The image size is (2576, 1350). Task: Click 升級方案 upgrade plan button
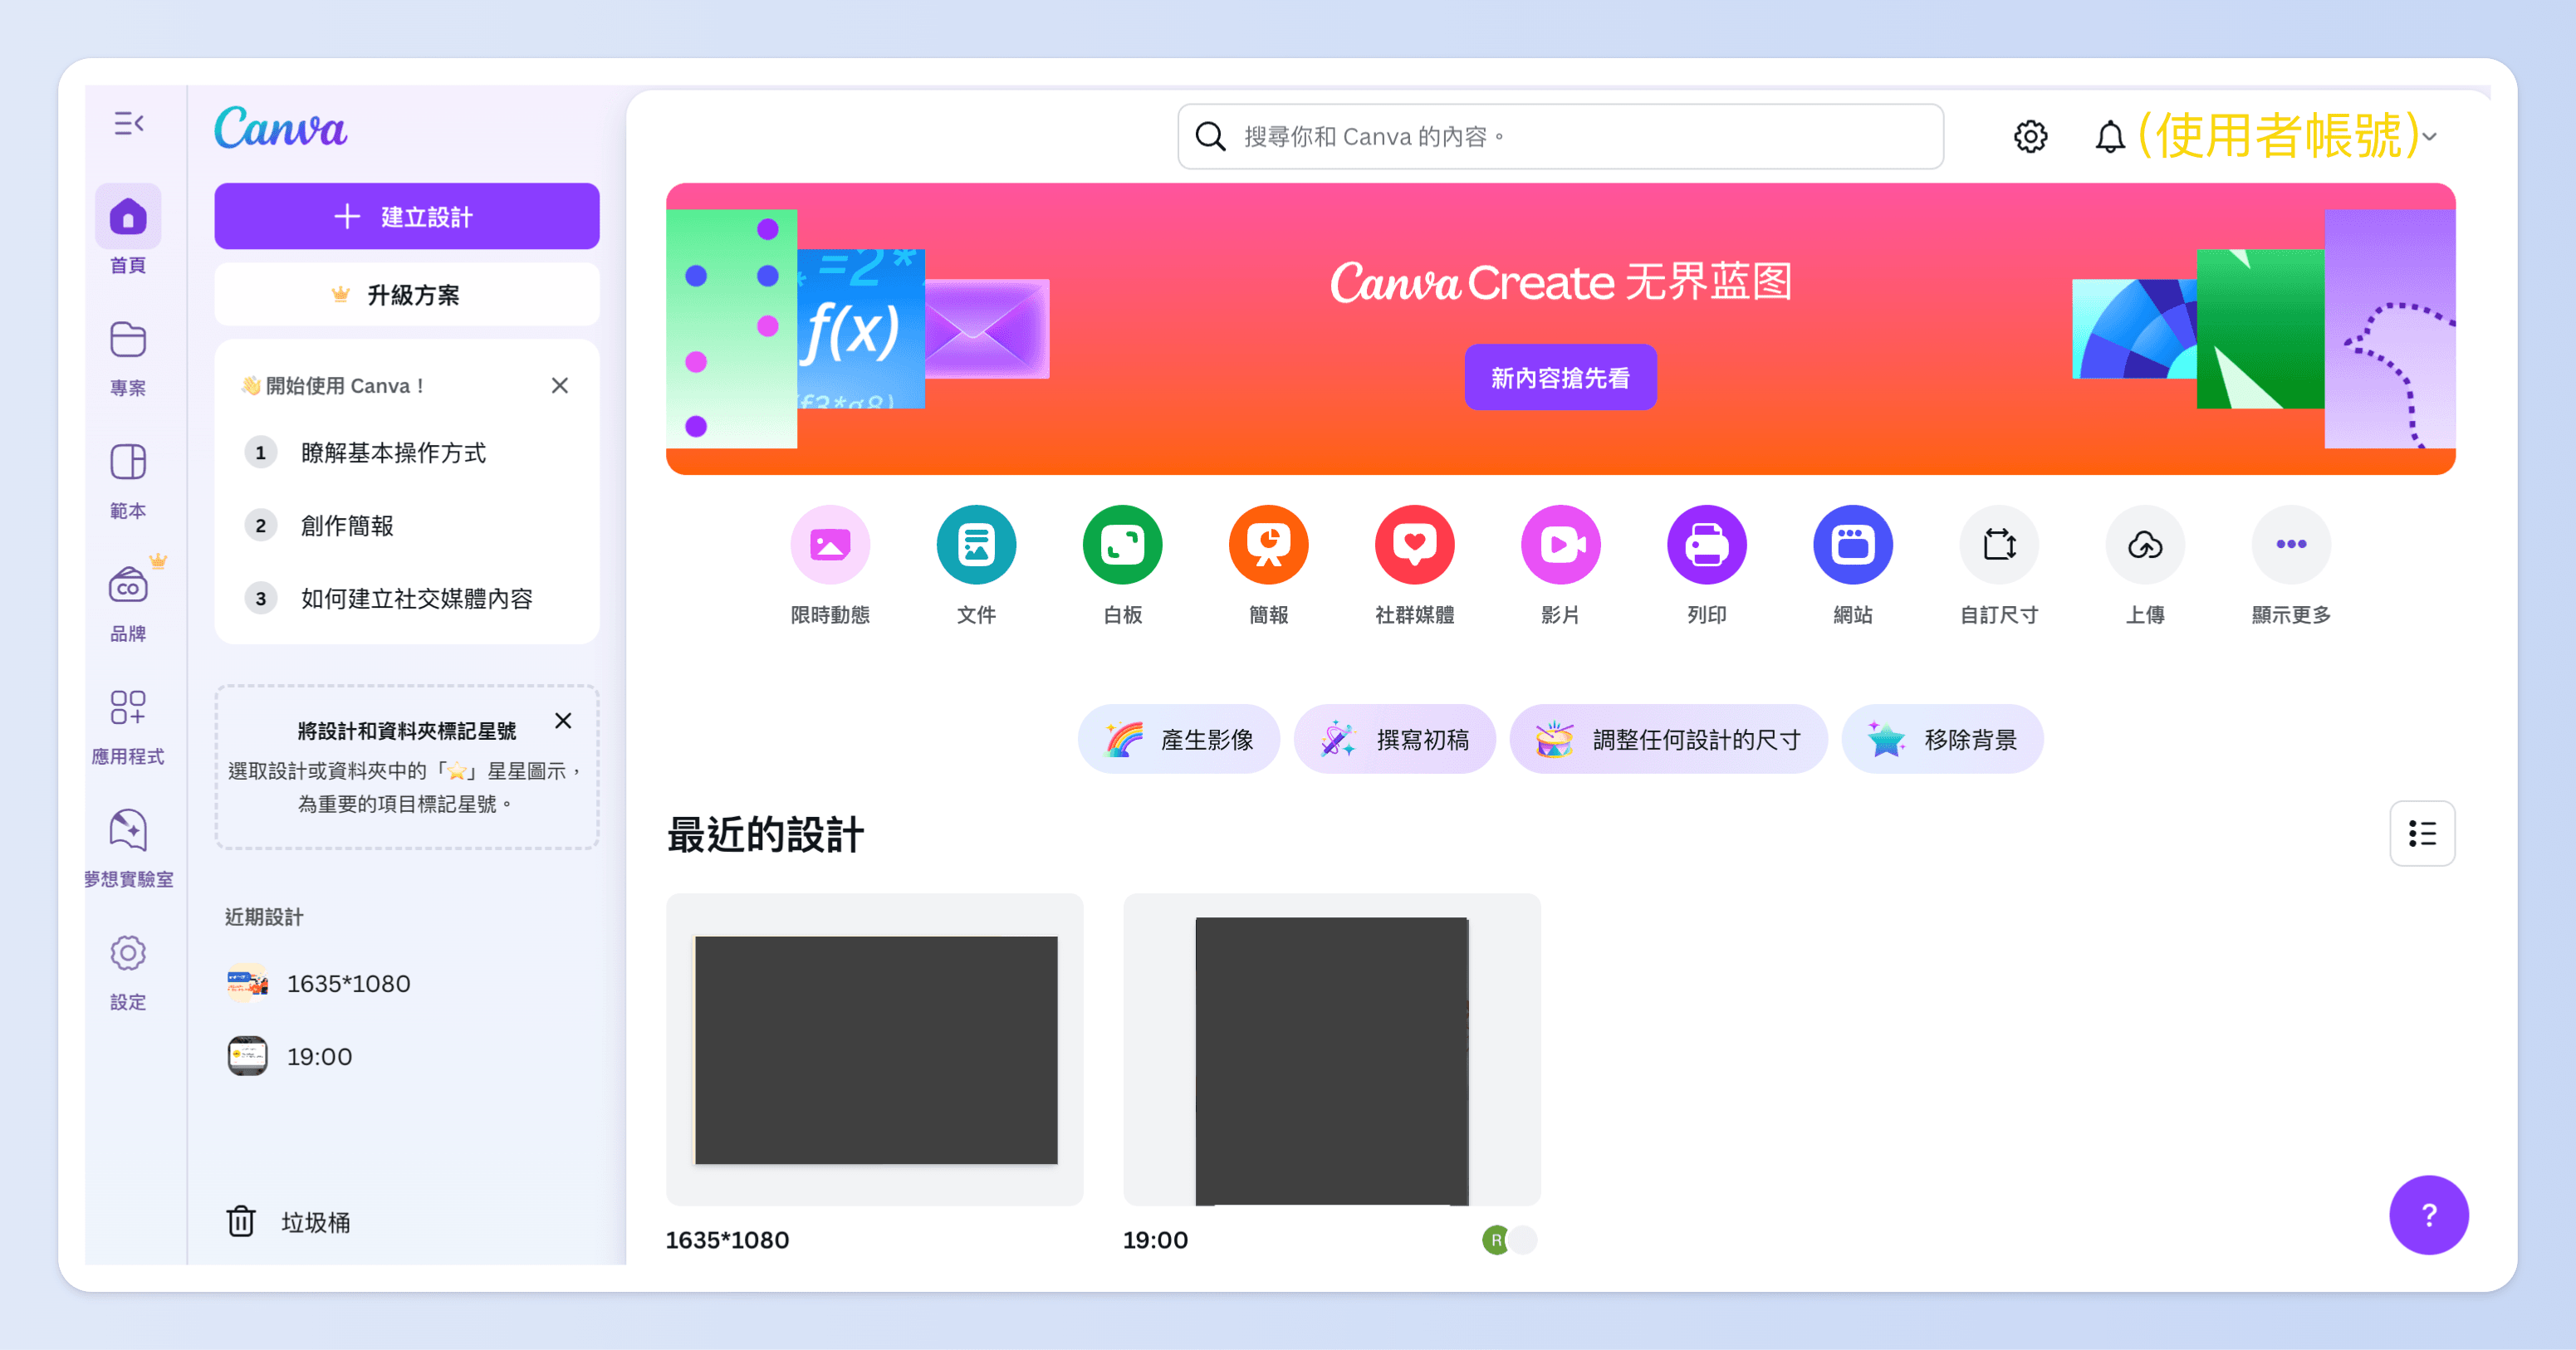406,295
